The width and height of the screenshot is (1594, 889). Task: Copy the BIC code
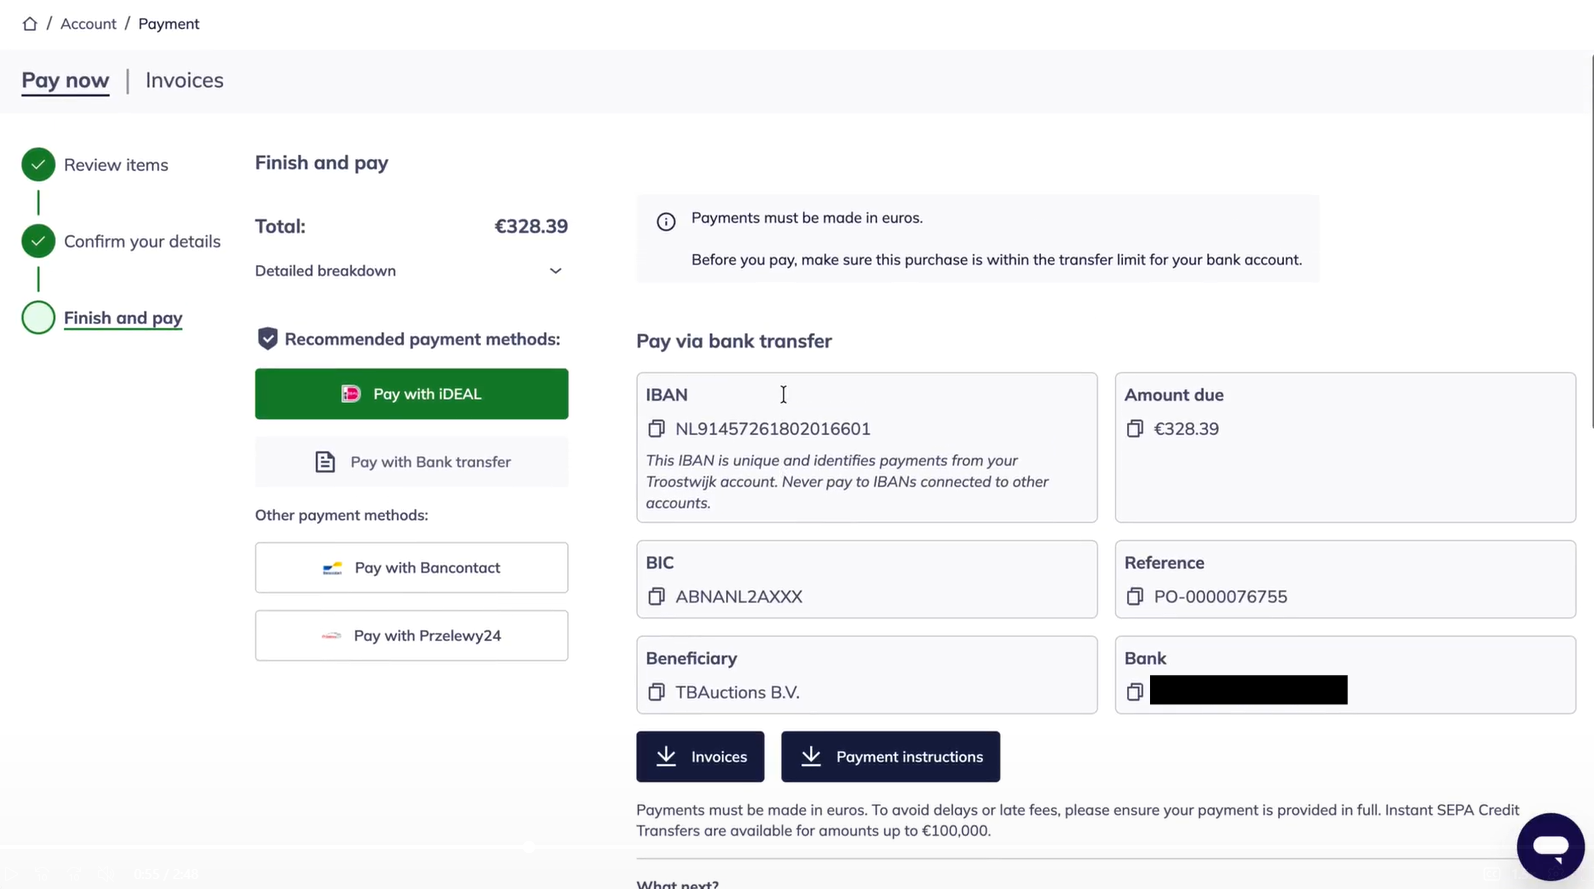(656, 597)
